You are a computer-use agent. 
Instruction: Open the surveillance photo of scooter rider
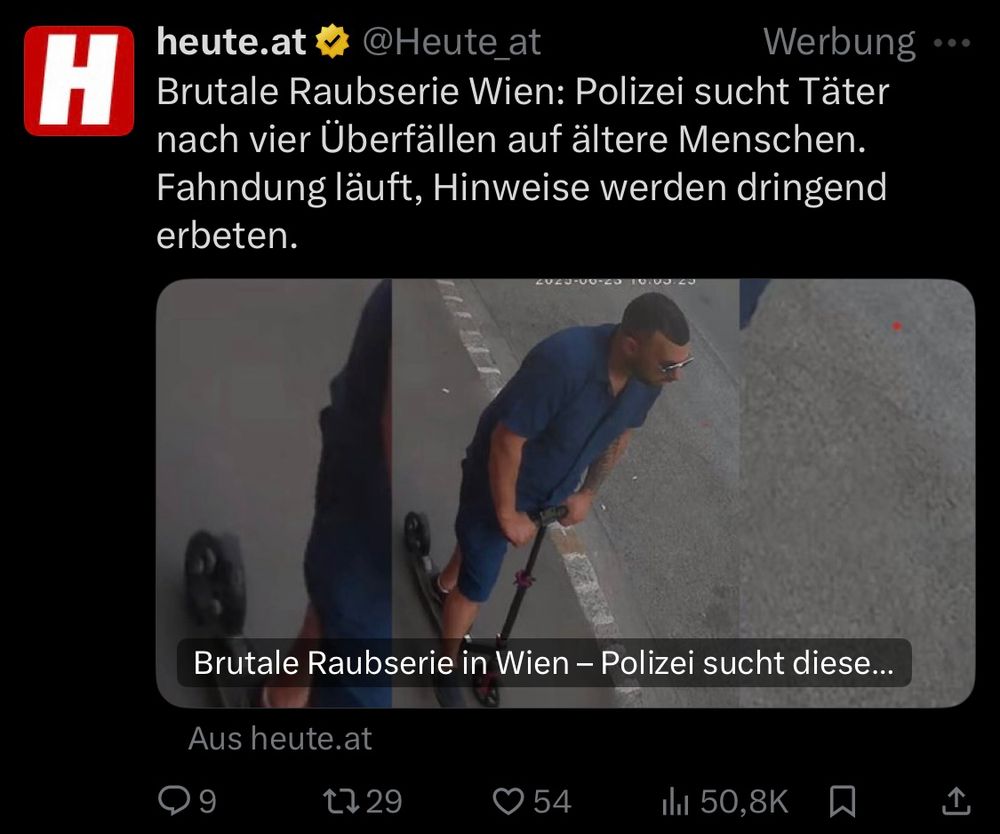tap(566, 493)
